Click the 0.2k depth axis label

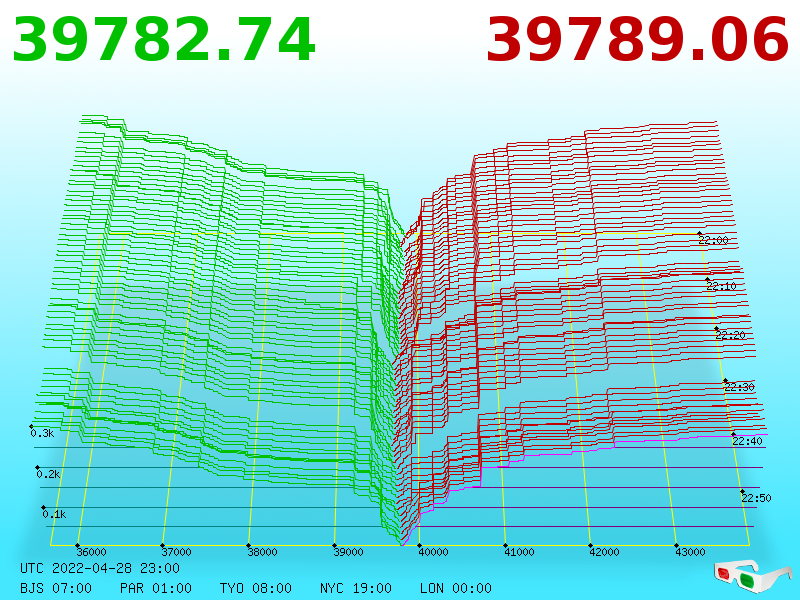coord(48,474)
